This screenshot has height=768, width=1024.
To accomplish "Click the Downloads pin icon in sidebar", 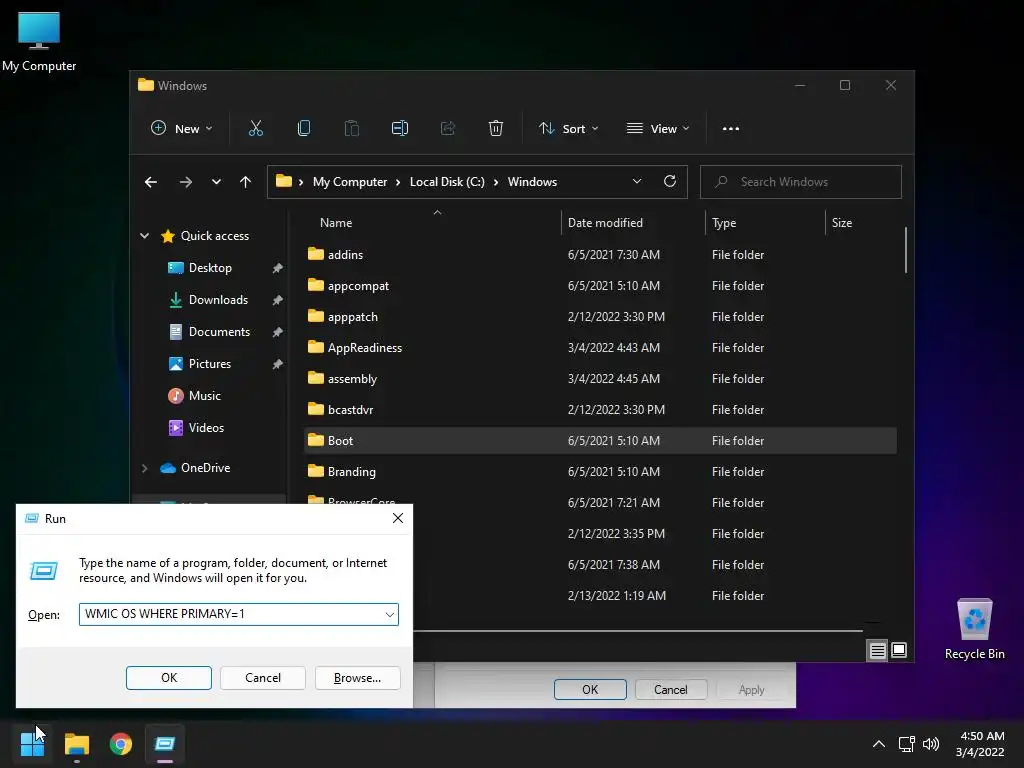I will [278, 300].
